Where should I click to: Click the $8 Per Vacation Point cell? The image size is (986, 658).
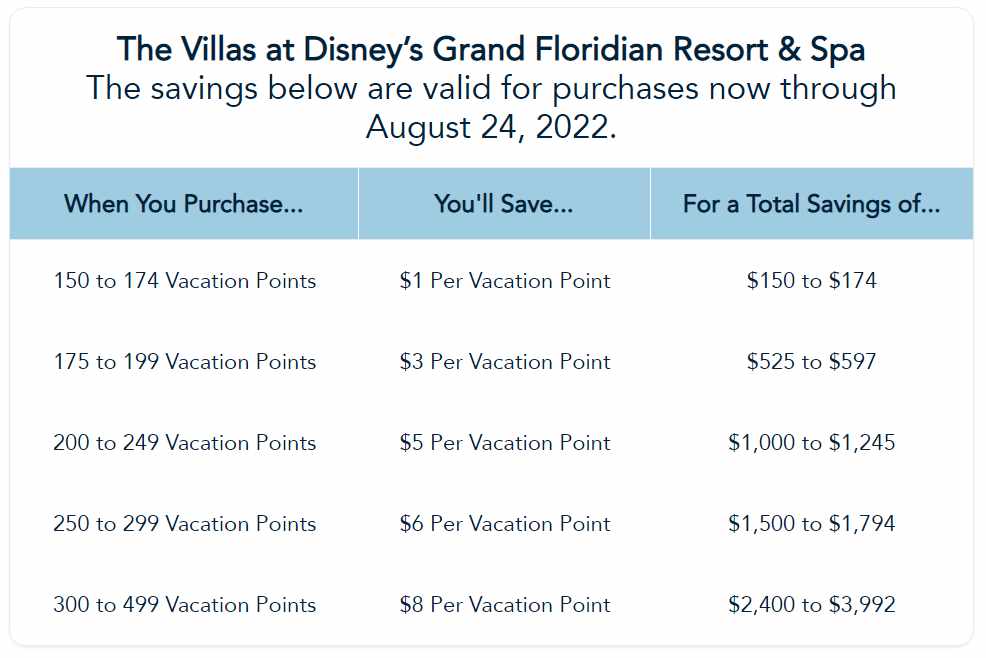tap(505, 605)
